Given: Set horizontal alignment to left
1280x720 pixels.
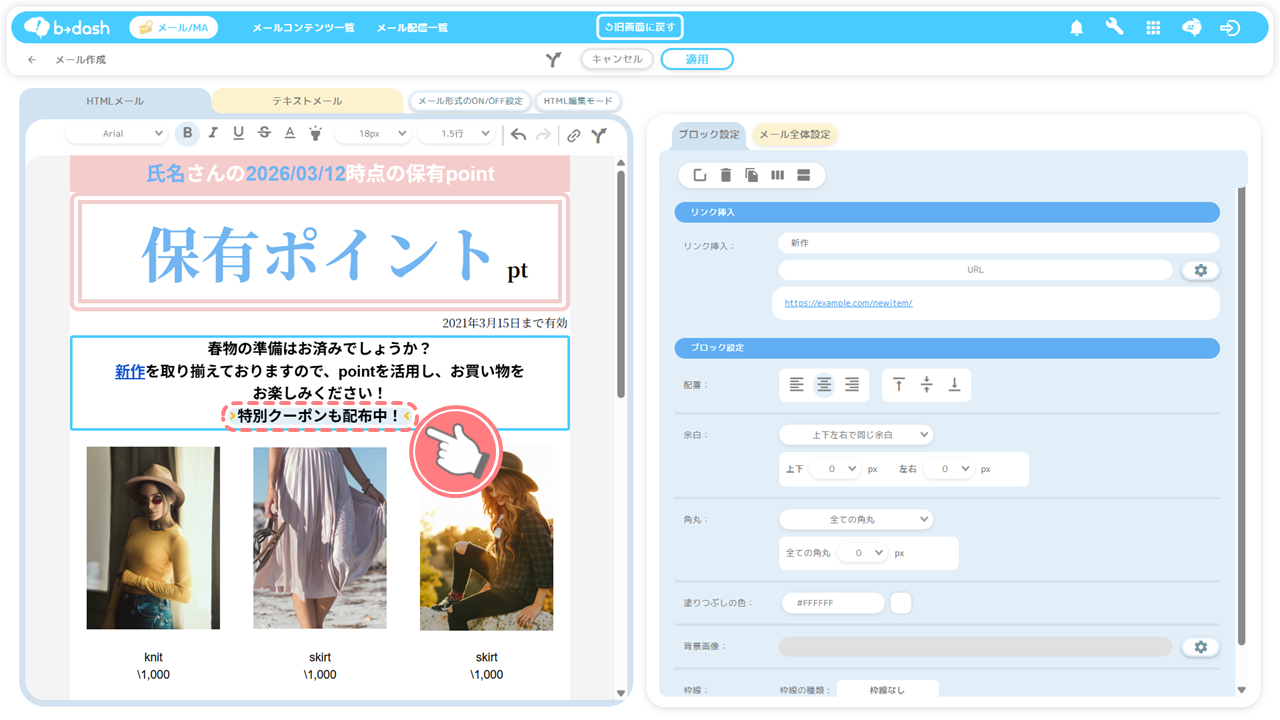Looking at the screenshot, I should [x=796, y=385].
